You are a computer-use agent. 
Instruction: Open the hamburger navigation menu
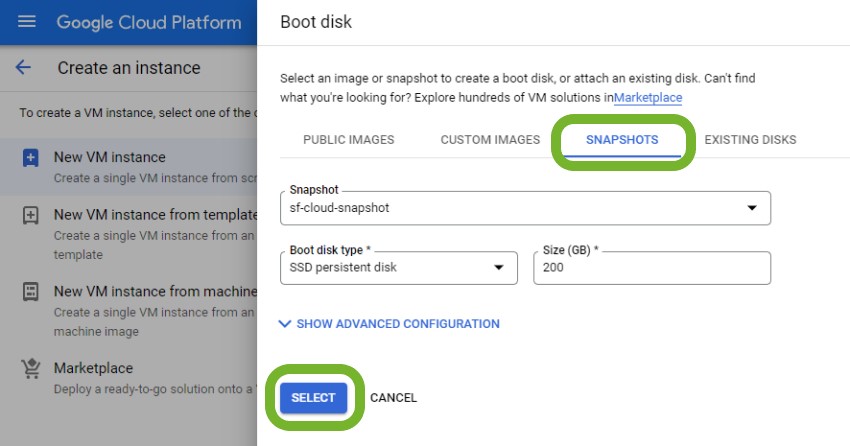(x=27, y=22)
